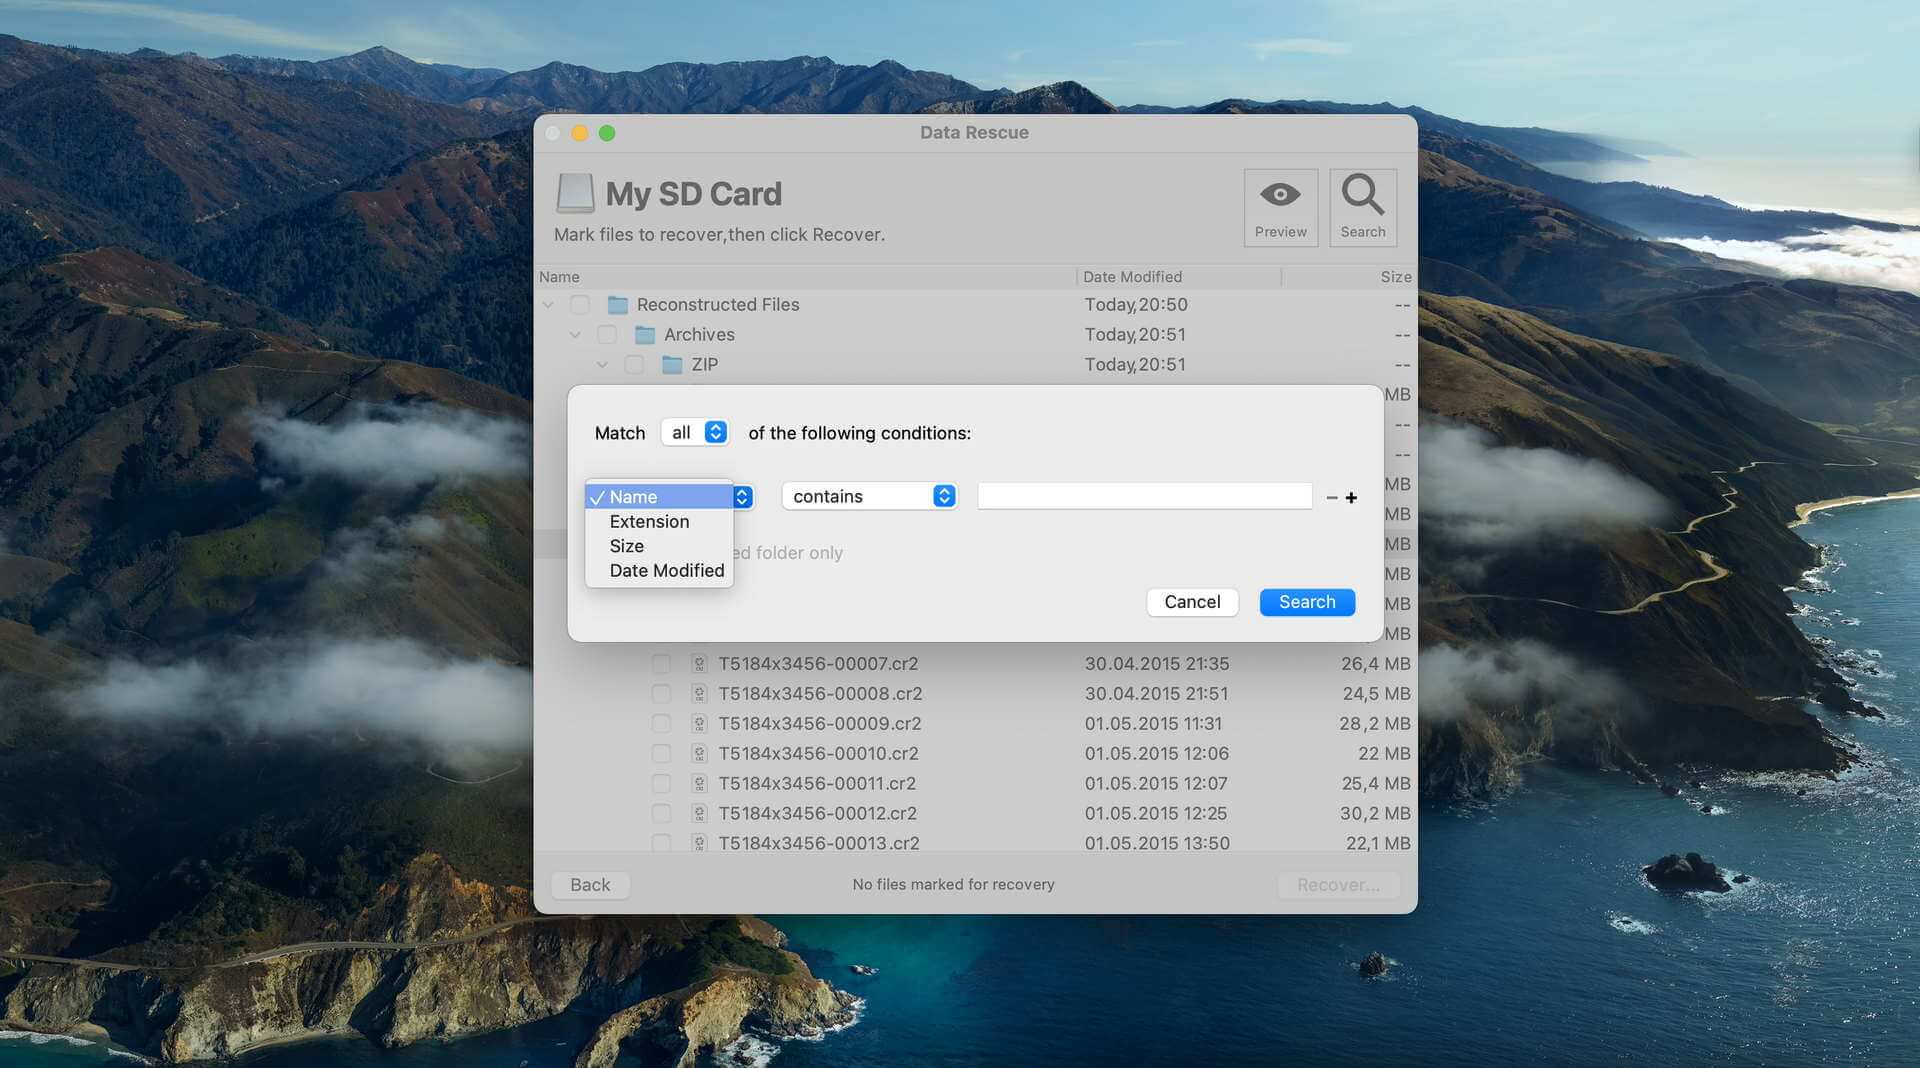Screen dimensions: 1920x1068
Task: Choose Extension from the attribute menu
Action: pyautogui.click(x=659, y=522)
